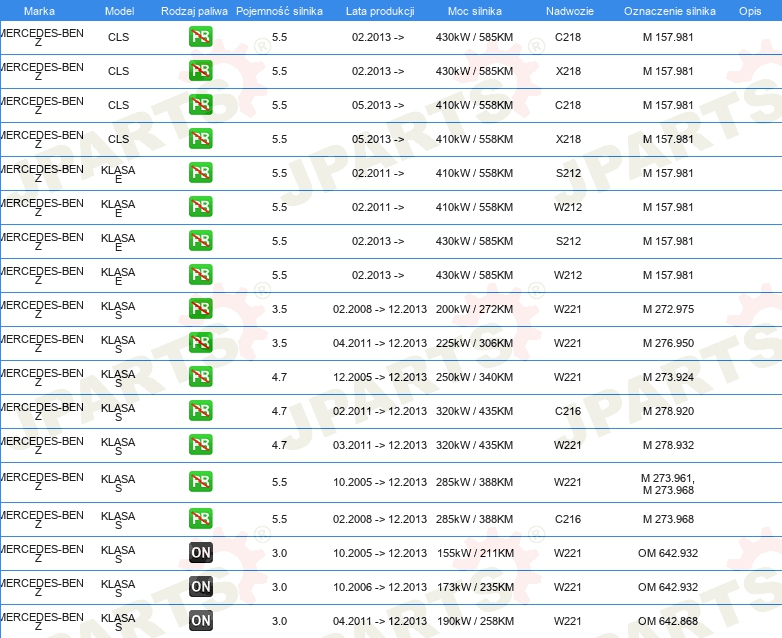782x638 pixels.
Task: Click the petrol icon in the M 278.920 row
Action: coord(200,411)
